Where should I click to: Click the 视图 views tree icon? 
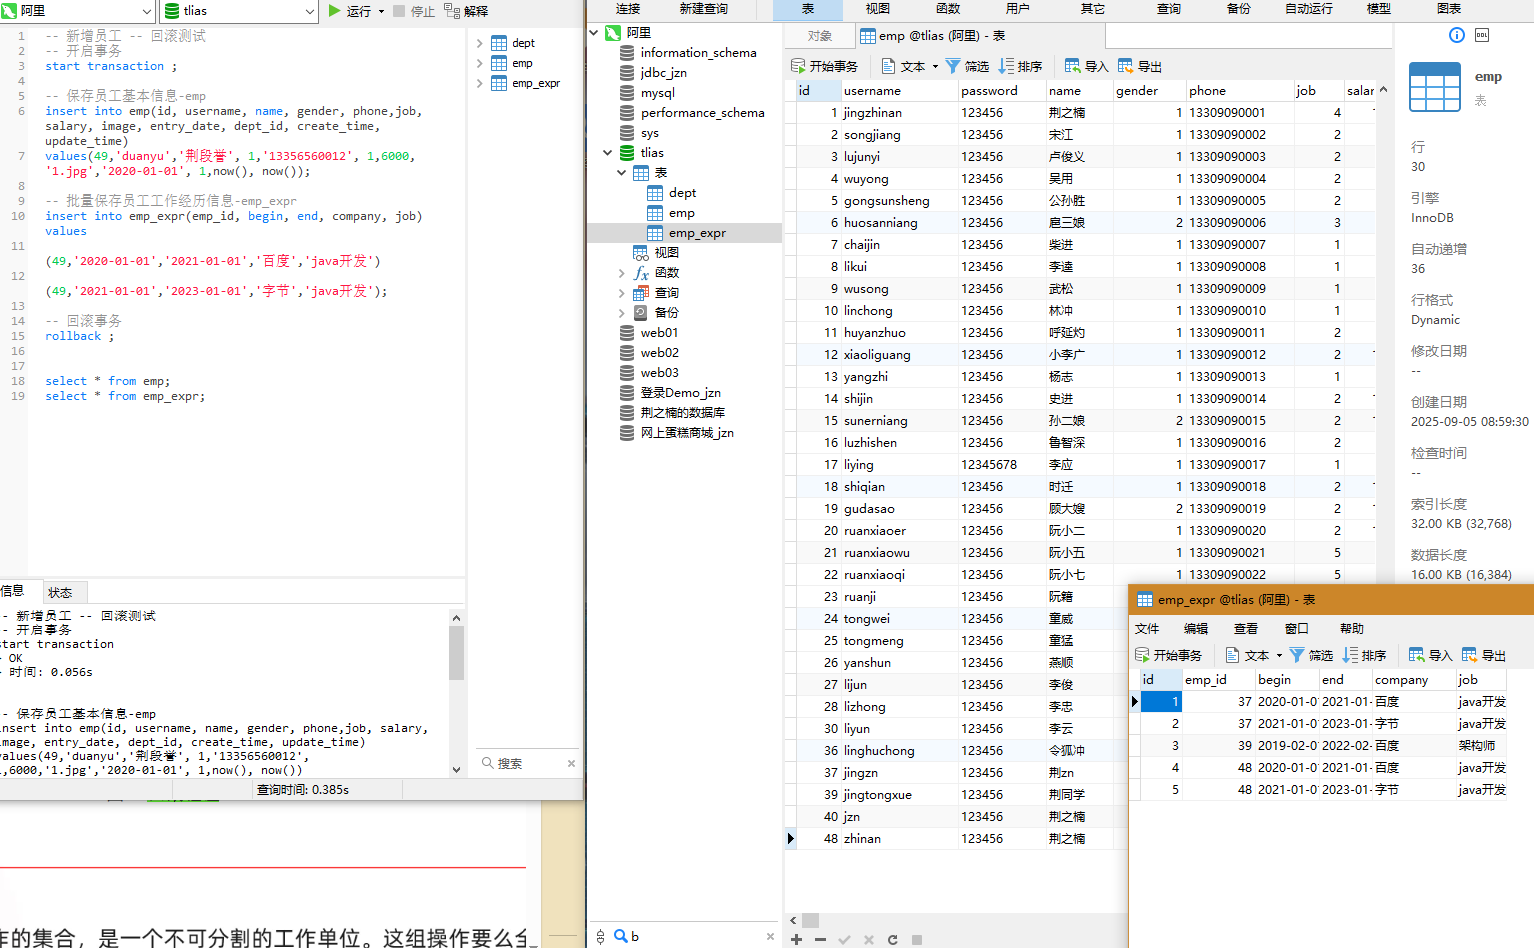pos(640,253)
